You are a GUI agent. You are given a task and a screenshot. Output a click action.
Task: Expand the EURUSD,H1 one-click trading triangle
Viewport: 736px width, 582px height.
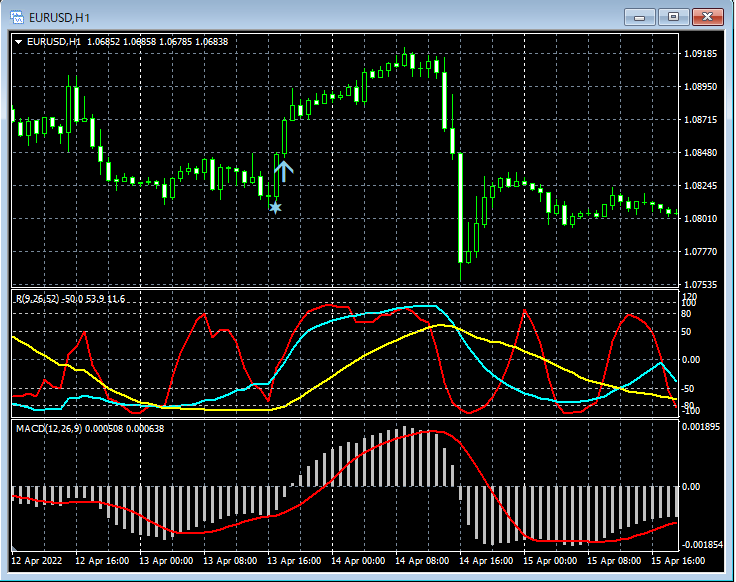(x=18, y=42)
